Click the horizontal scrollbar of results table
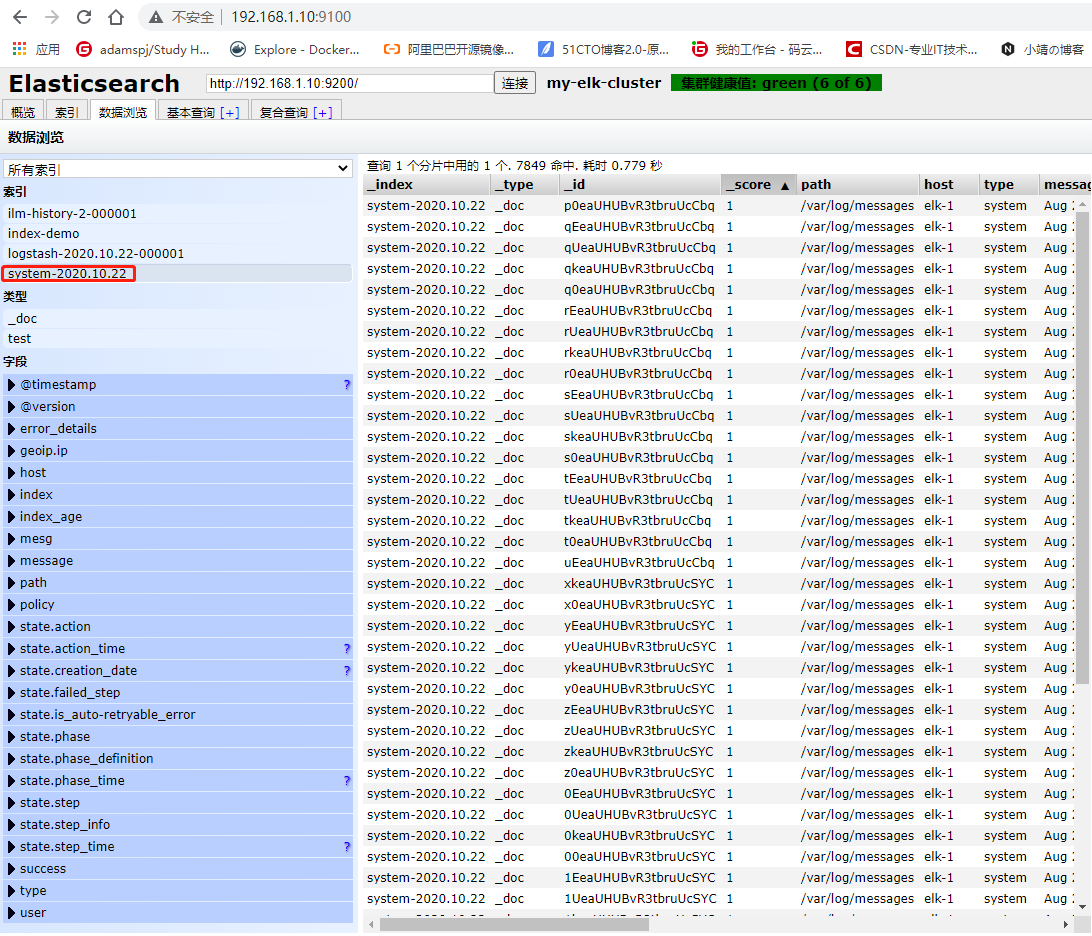The height and width of the screenshot is (936, 1092). pyautogui.click(x=513, y=925)
